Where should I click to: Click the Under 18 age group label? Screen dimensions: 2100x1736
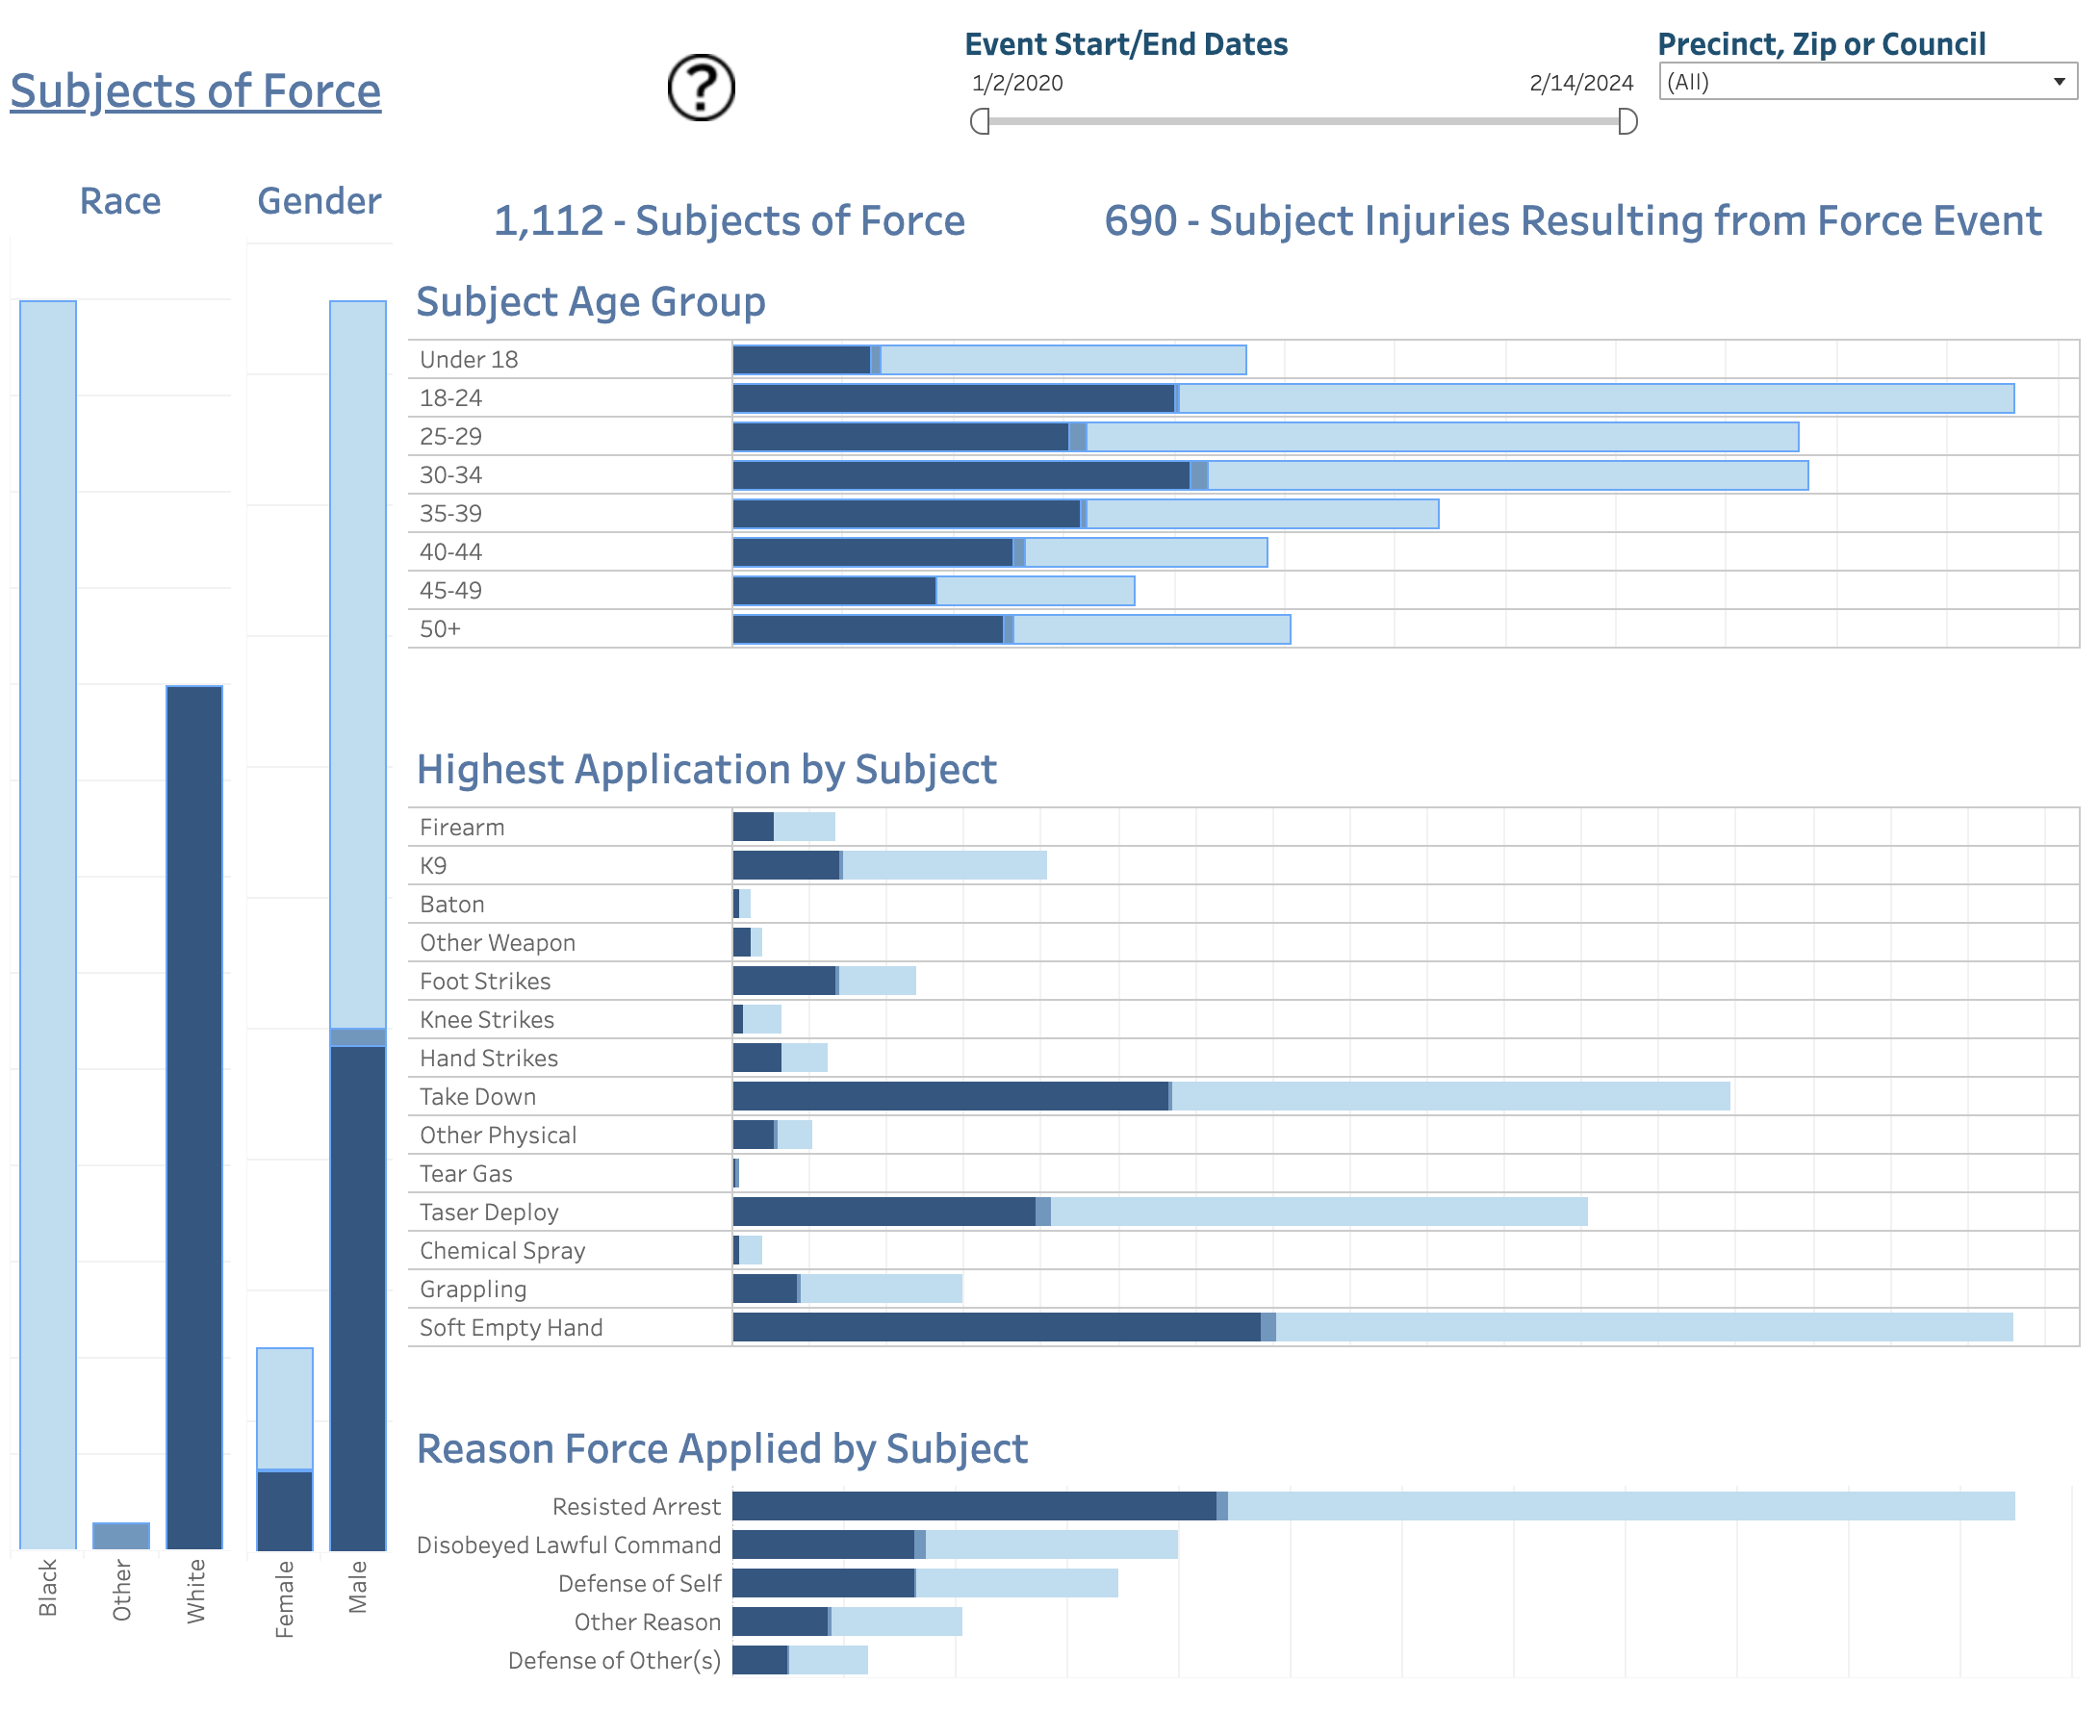click(x=468, y=360)
